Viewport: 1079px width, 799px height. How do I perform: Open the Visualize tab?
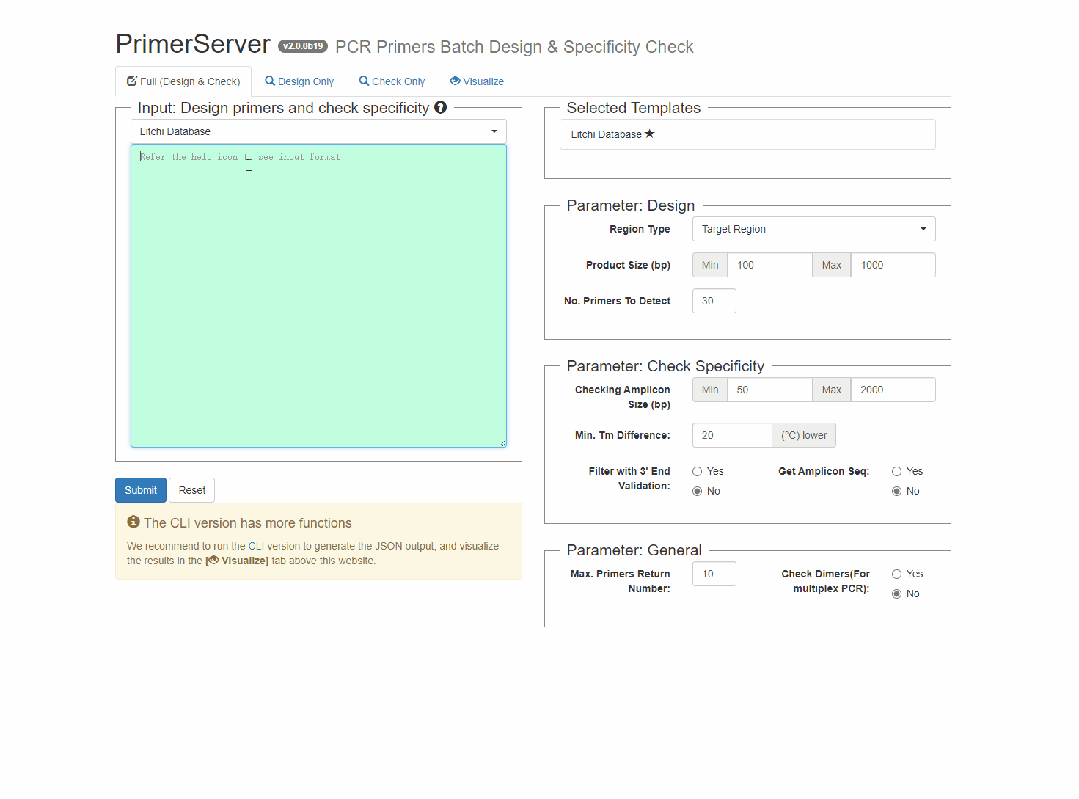(477, 81)
